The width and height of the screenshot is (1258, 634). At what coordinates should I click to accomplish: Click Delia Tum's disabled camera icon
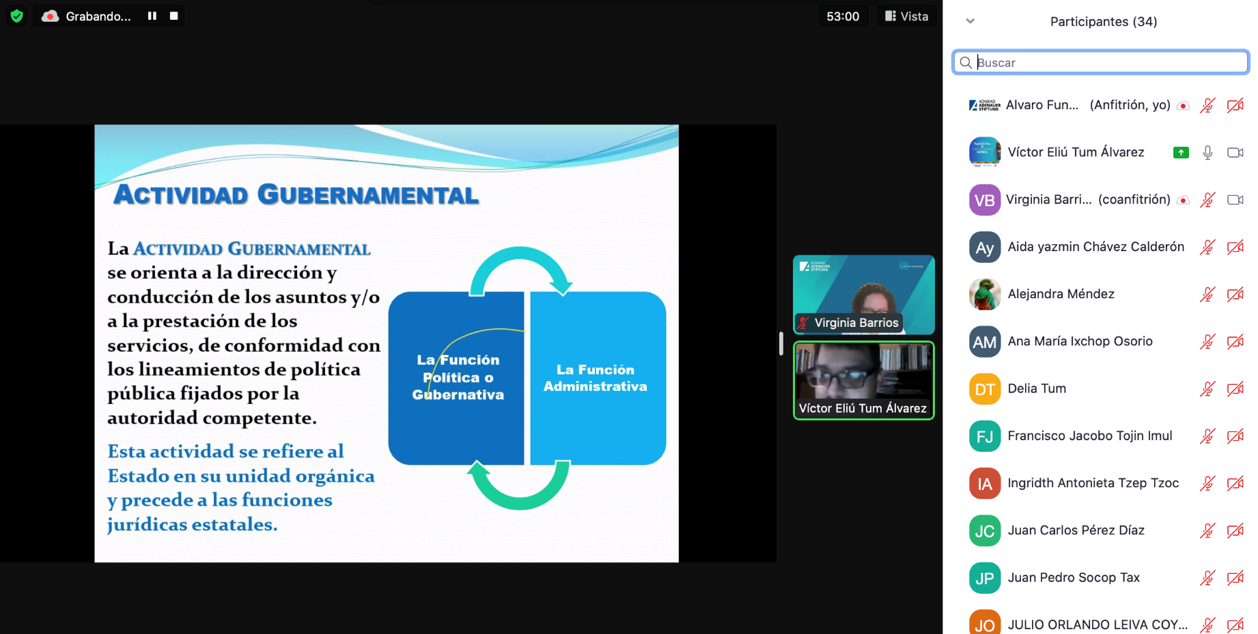(1235, 389)
